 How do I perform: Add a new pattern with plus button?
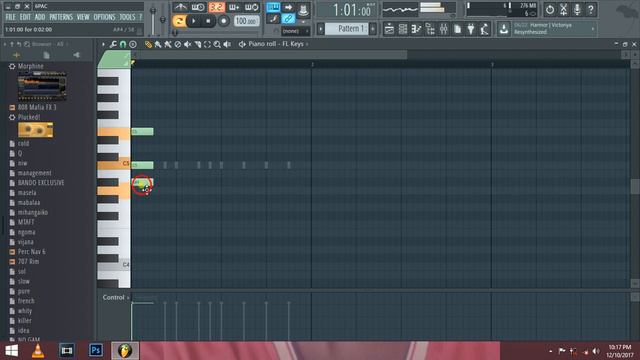[x=373, y=29]
